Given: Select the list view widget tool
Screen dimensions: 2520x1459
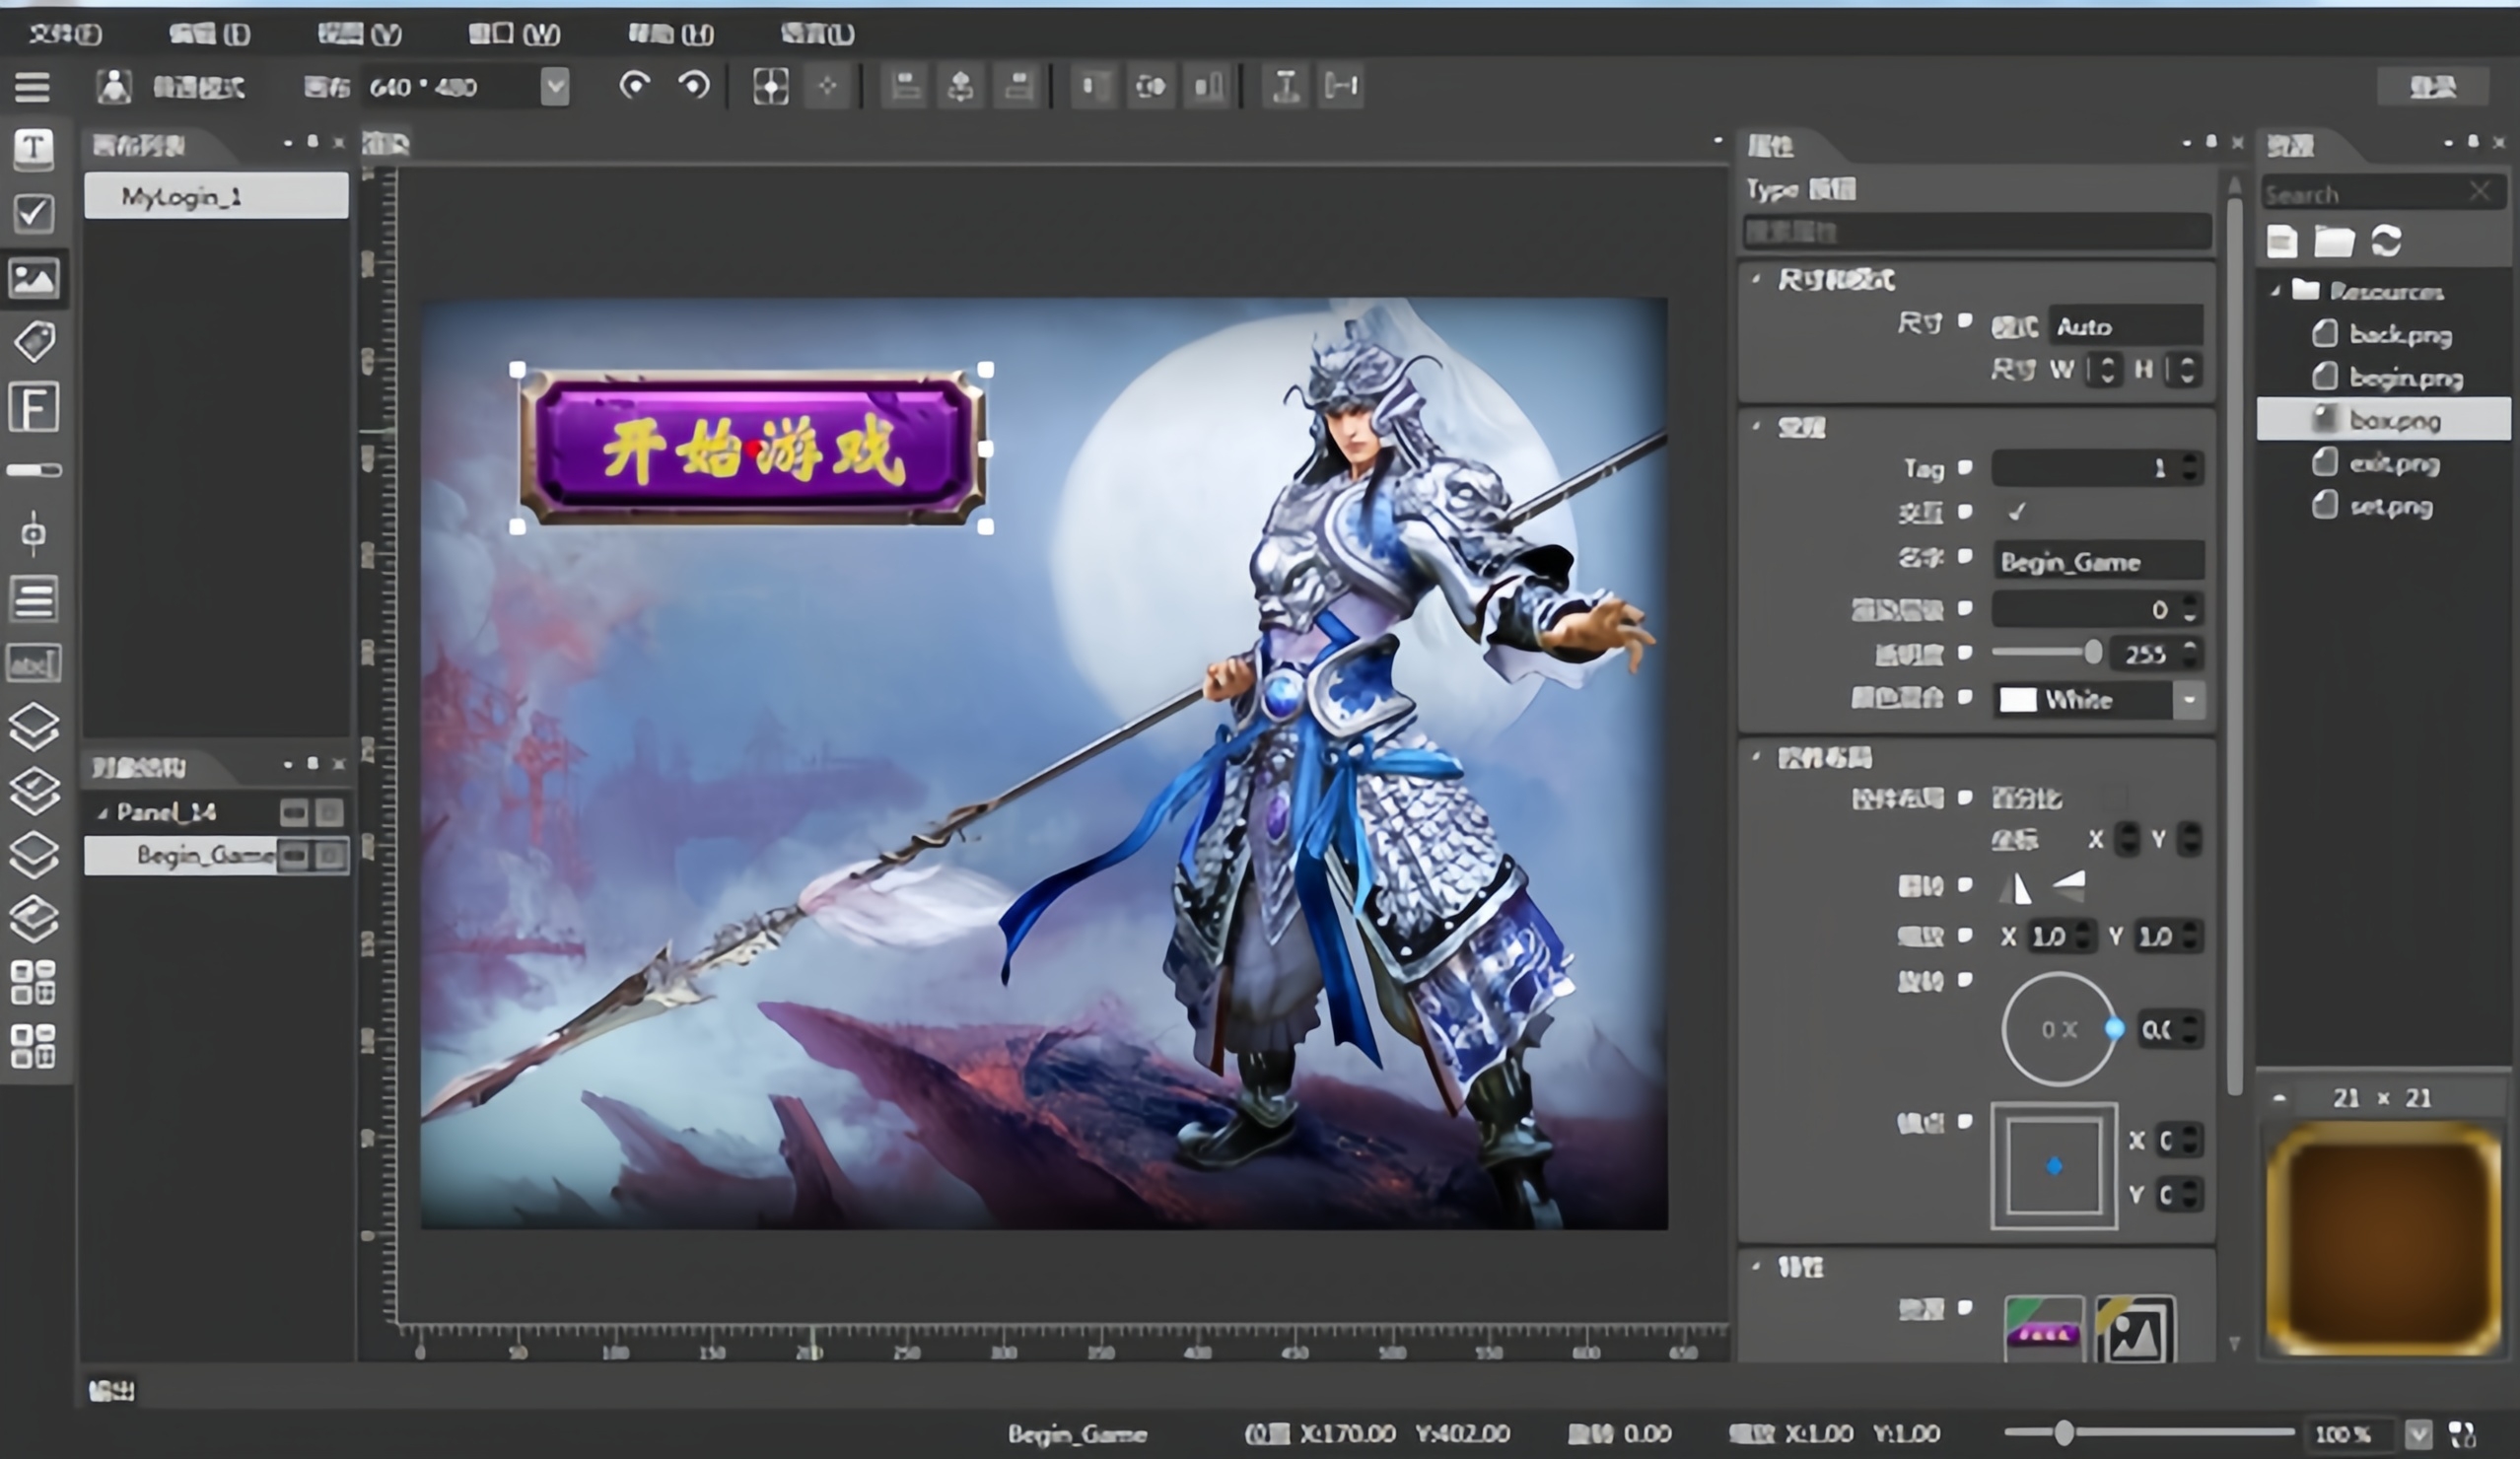Looking at the screenshot, I should click(x=33, y=599).
